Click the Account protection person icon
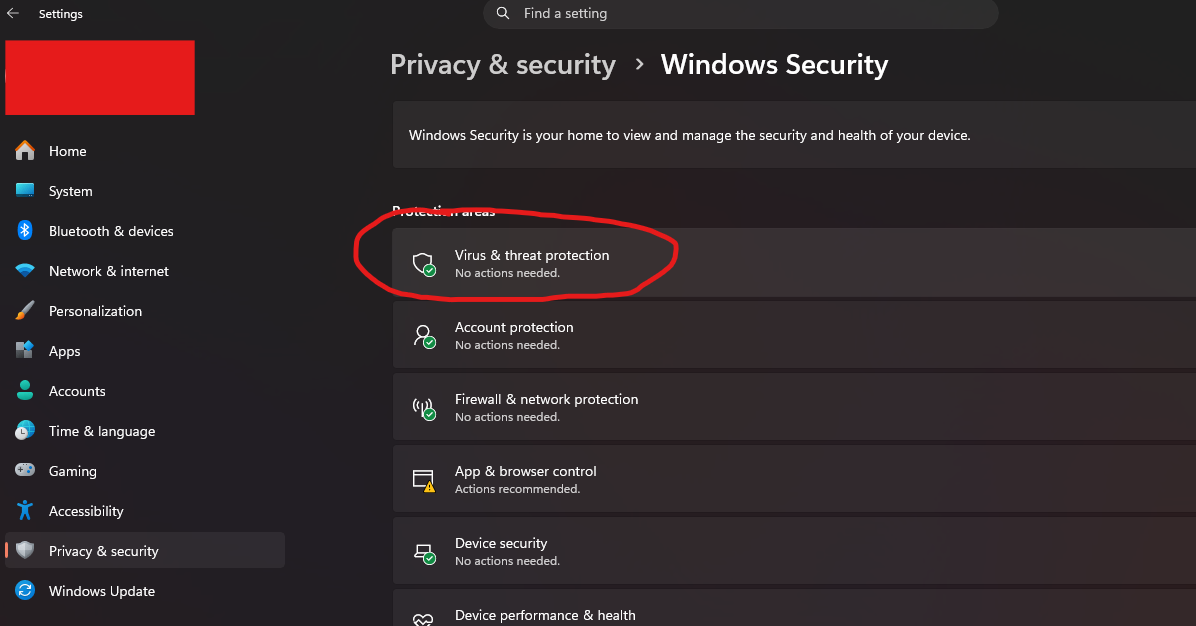Viewport: 1196px width, 626px height. 424,336
